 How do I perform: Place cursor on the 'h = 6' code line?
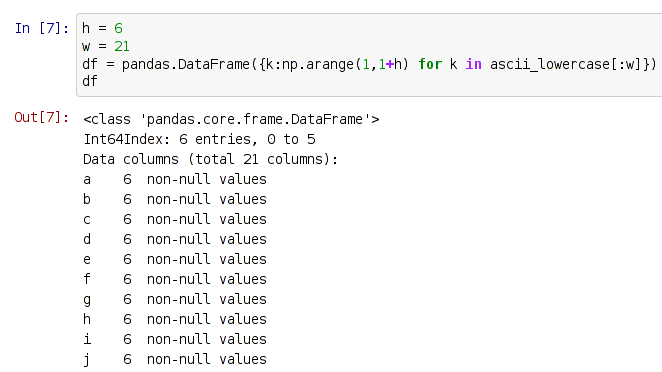(x=102, y=28)
